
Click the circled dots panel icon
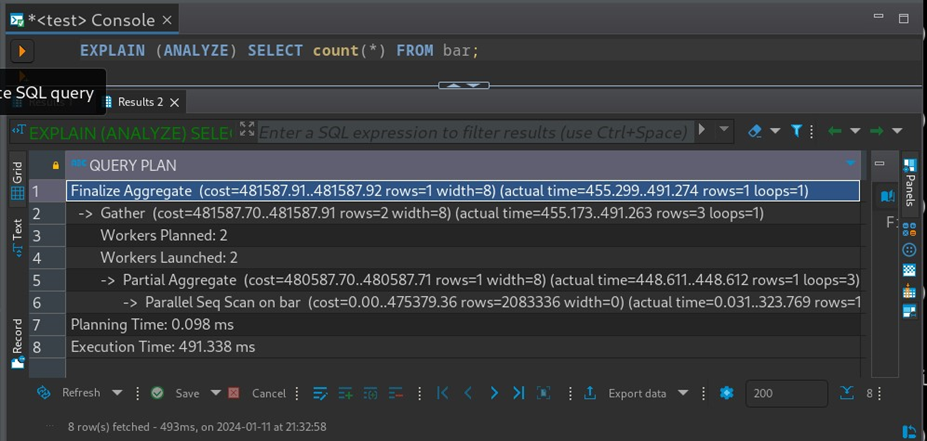[x=910, y=250]
